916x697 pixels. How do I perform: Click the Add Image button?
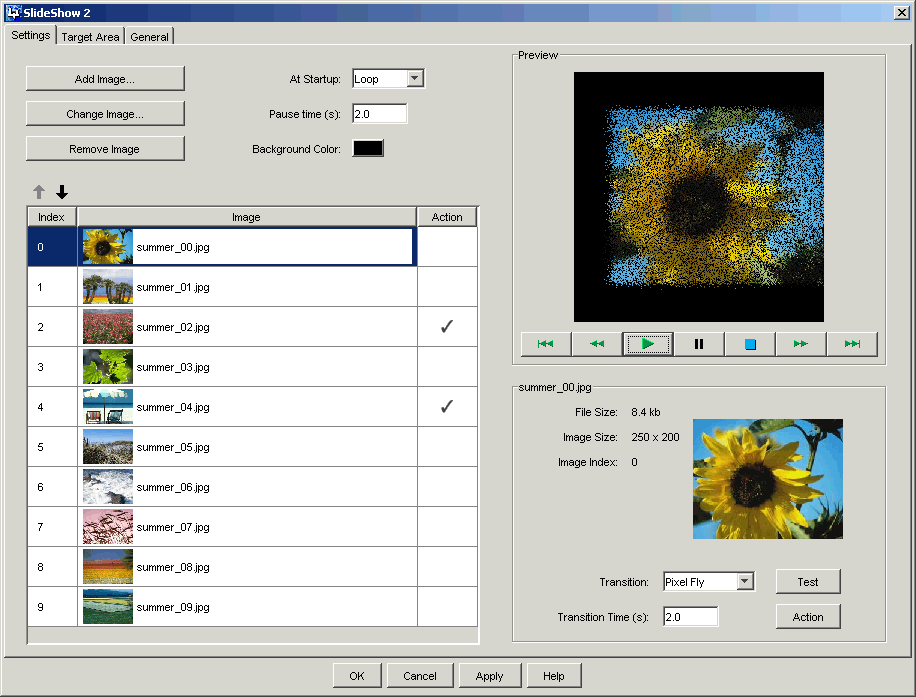(x=105, y=79)
